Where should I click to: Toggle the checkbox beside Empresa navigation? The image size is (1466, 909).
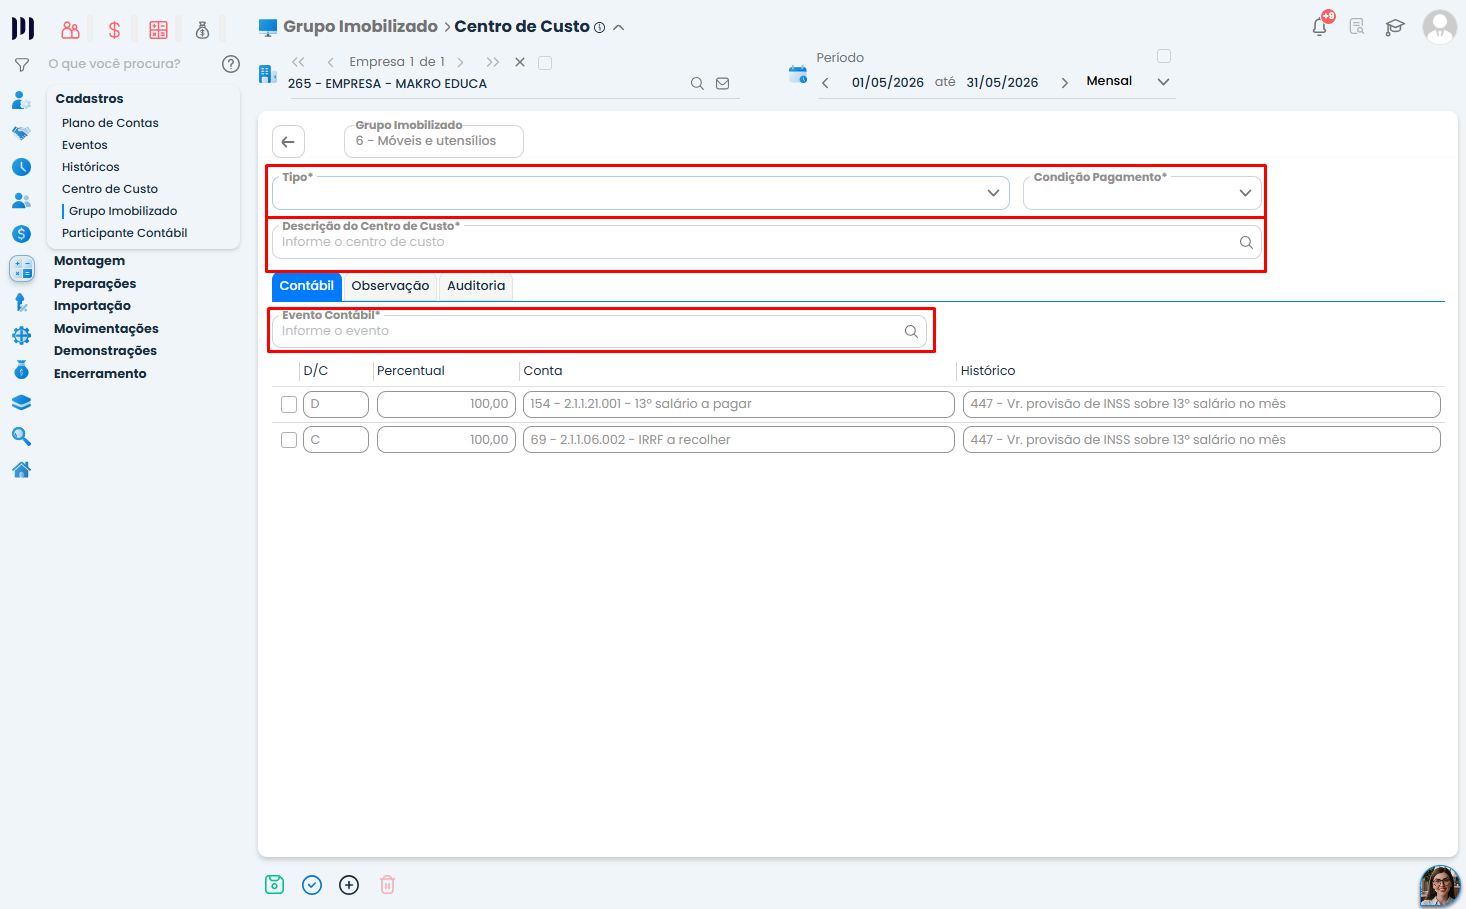click(545, 63)
